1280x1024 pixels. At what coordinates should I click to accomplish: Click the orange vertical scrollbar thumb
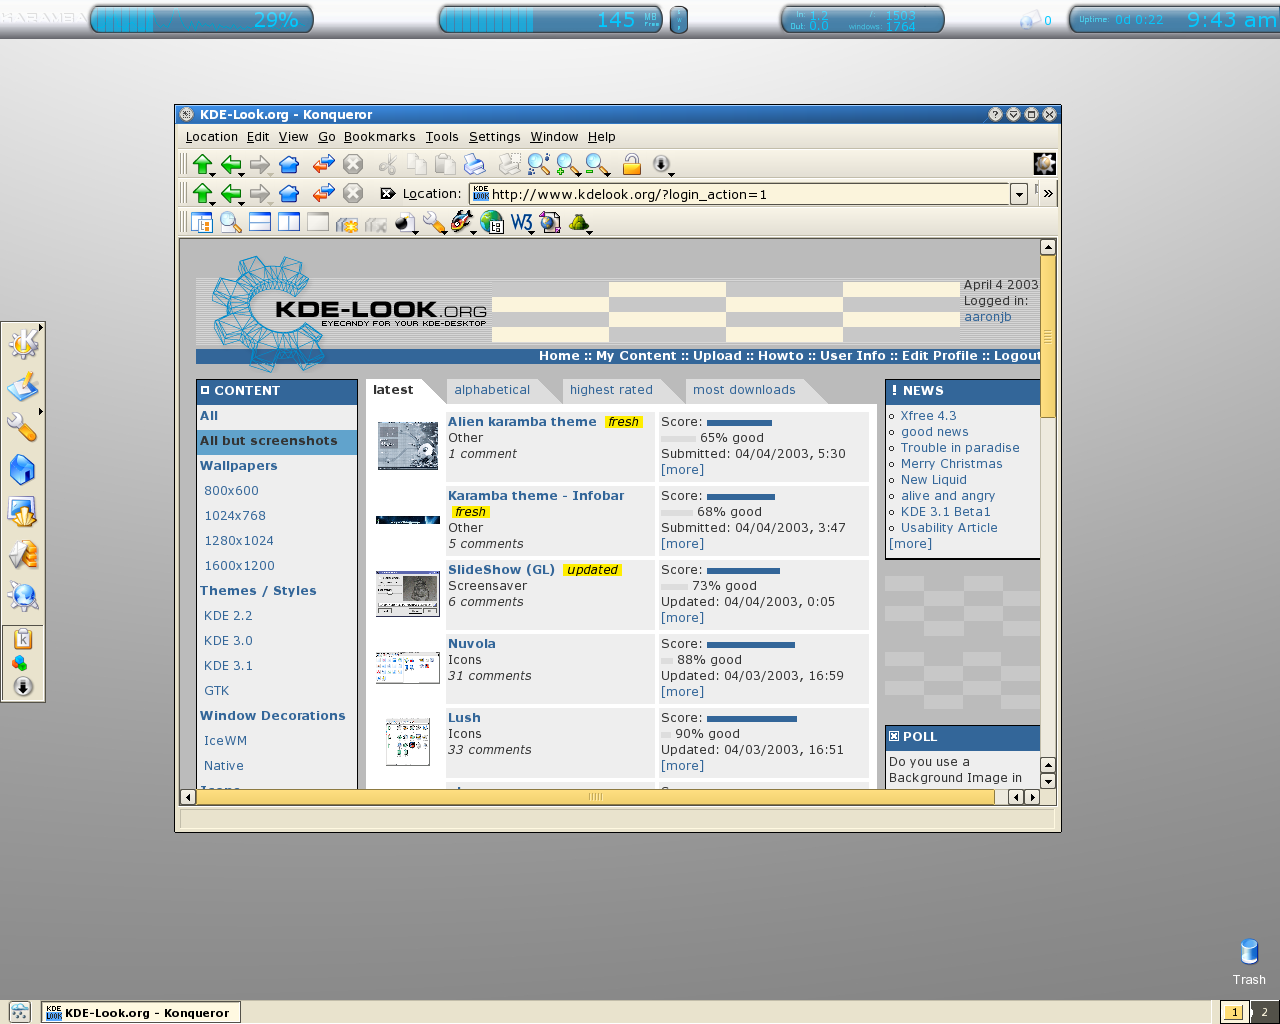pyautogui.click(x=1048, y=336)
